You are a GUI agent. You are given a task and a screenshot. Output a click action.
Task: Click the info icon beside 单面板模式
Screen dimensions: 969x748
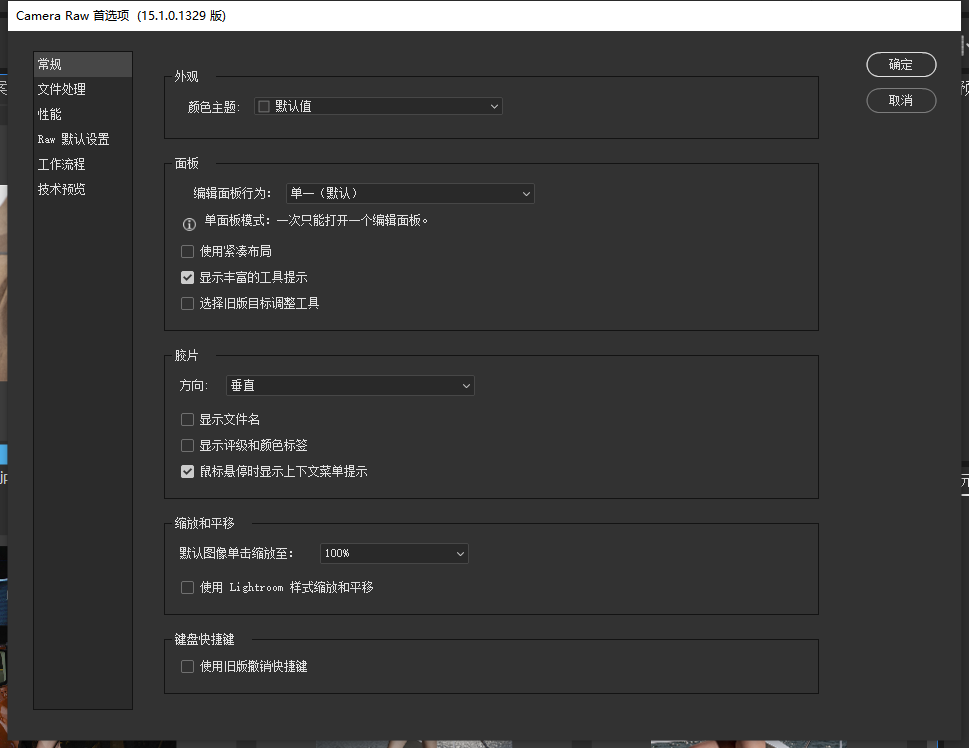pyautogui.click(x=189, y=224)
